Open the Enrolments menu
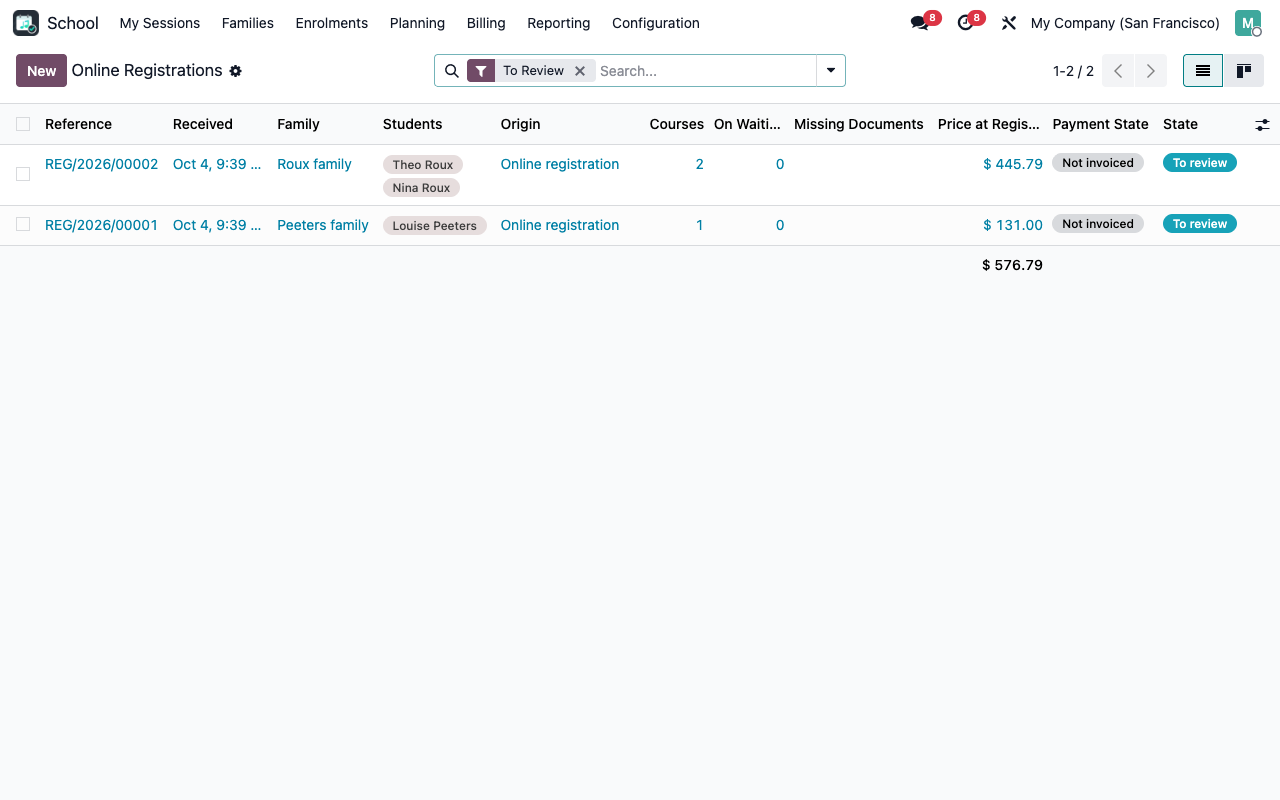The width and height of the screenshot is (1280, 800). 332,23
